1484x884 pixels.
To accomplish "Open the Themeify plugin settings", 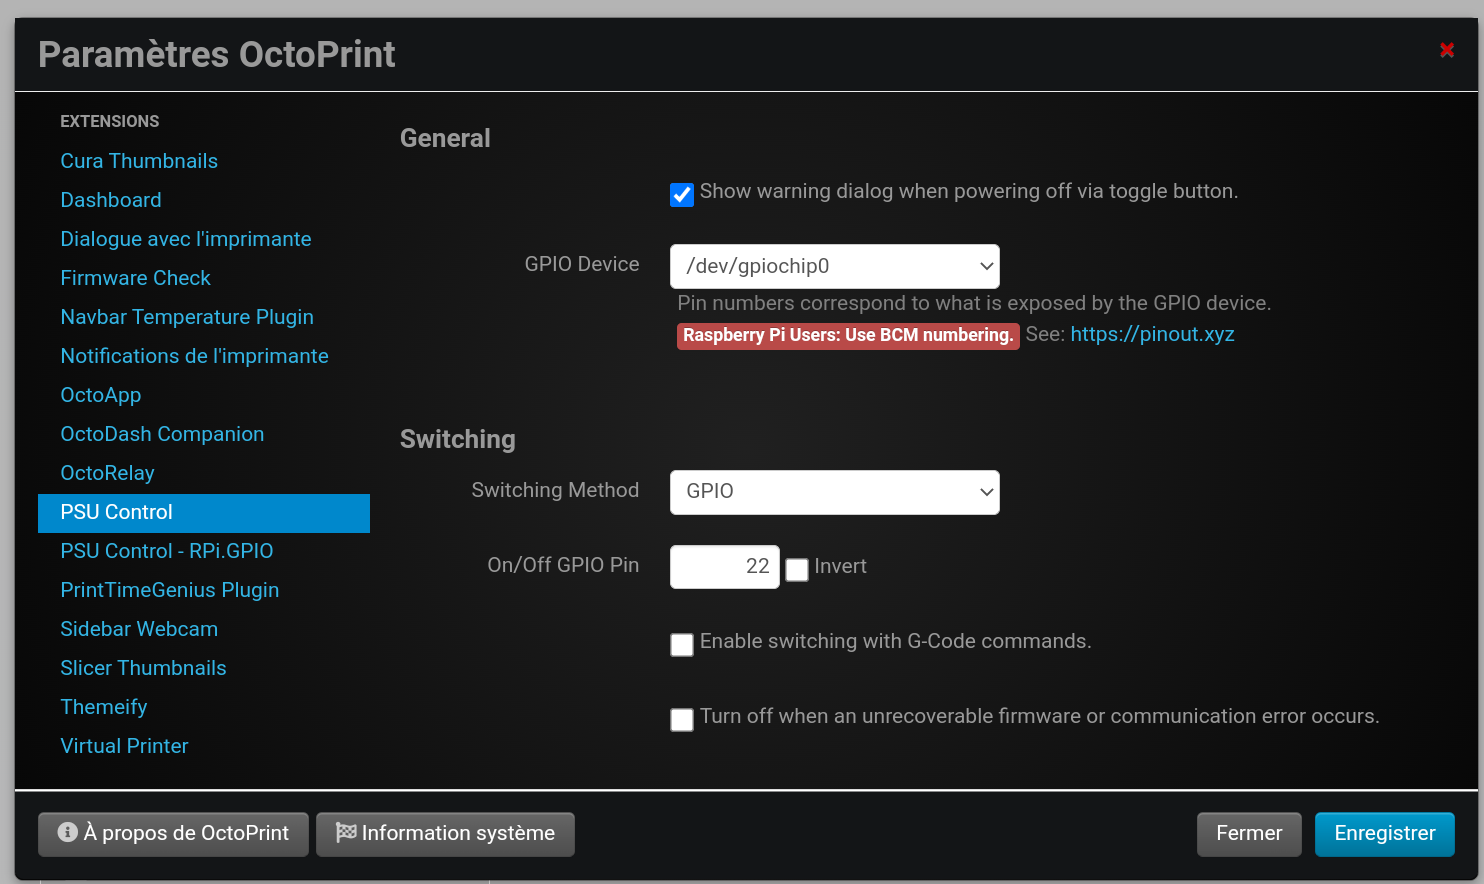I will click(104, 707).
